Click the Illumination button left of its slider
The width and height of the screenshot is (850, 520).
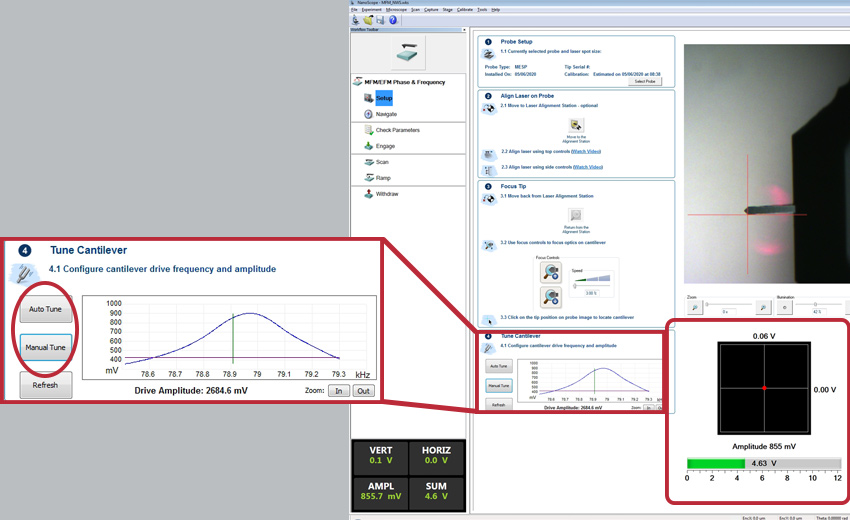(784, 307)
